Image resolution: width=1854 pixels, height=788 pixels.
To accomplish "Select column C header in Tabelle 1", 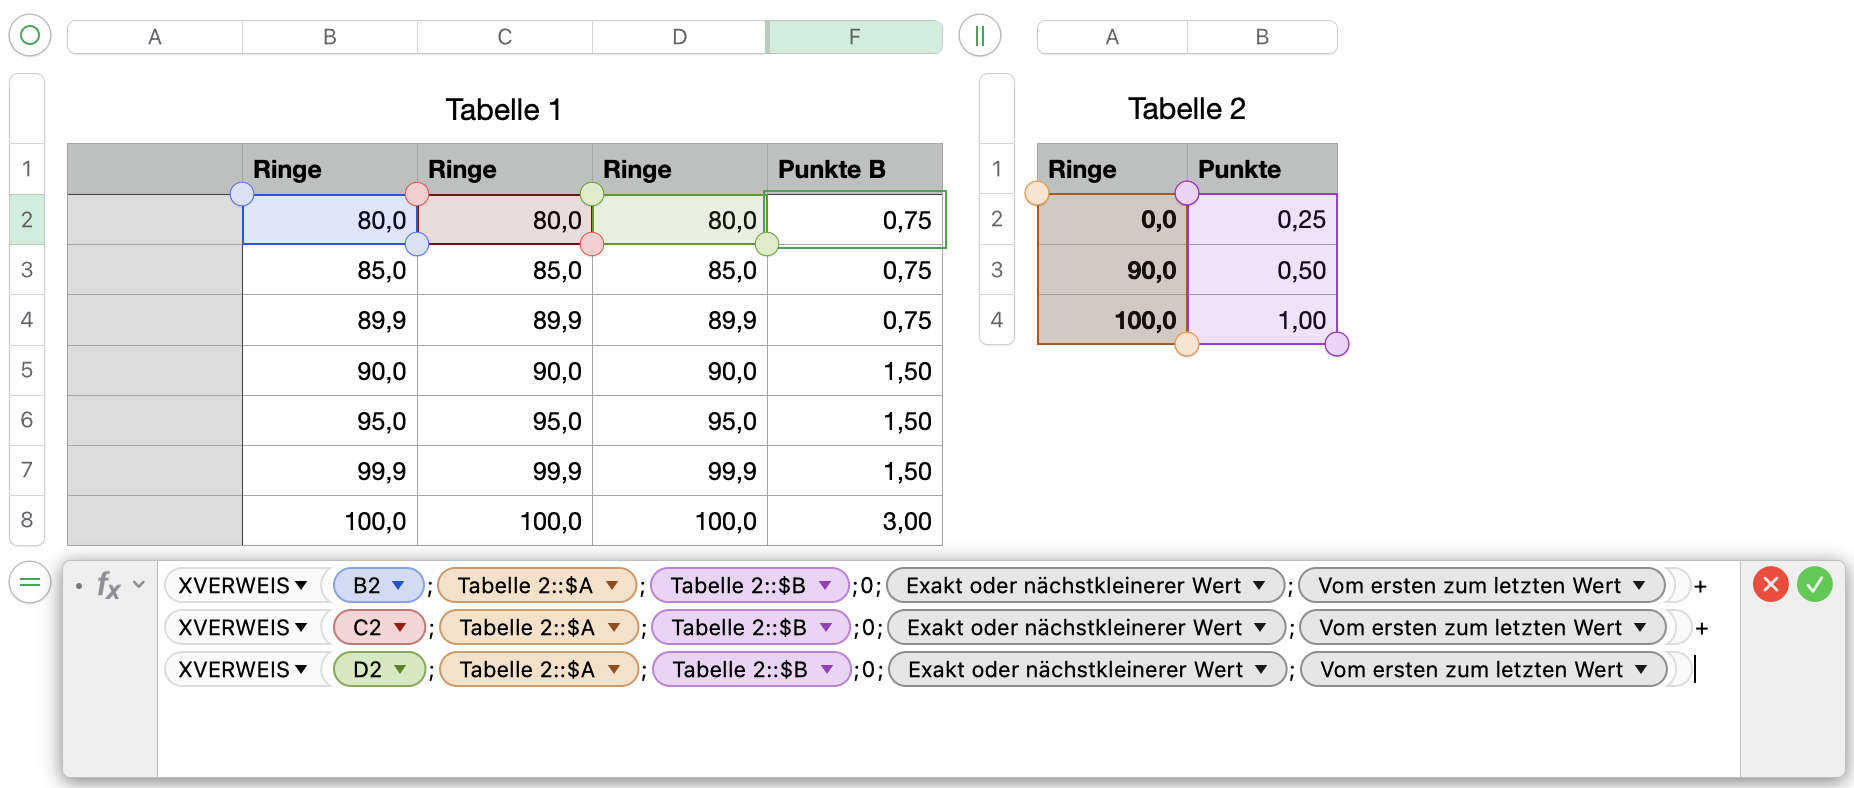I will (504, 37).
